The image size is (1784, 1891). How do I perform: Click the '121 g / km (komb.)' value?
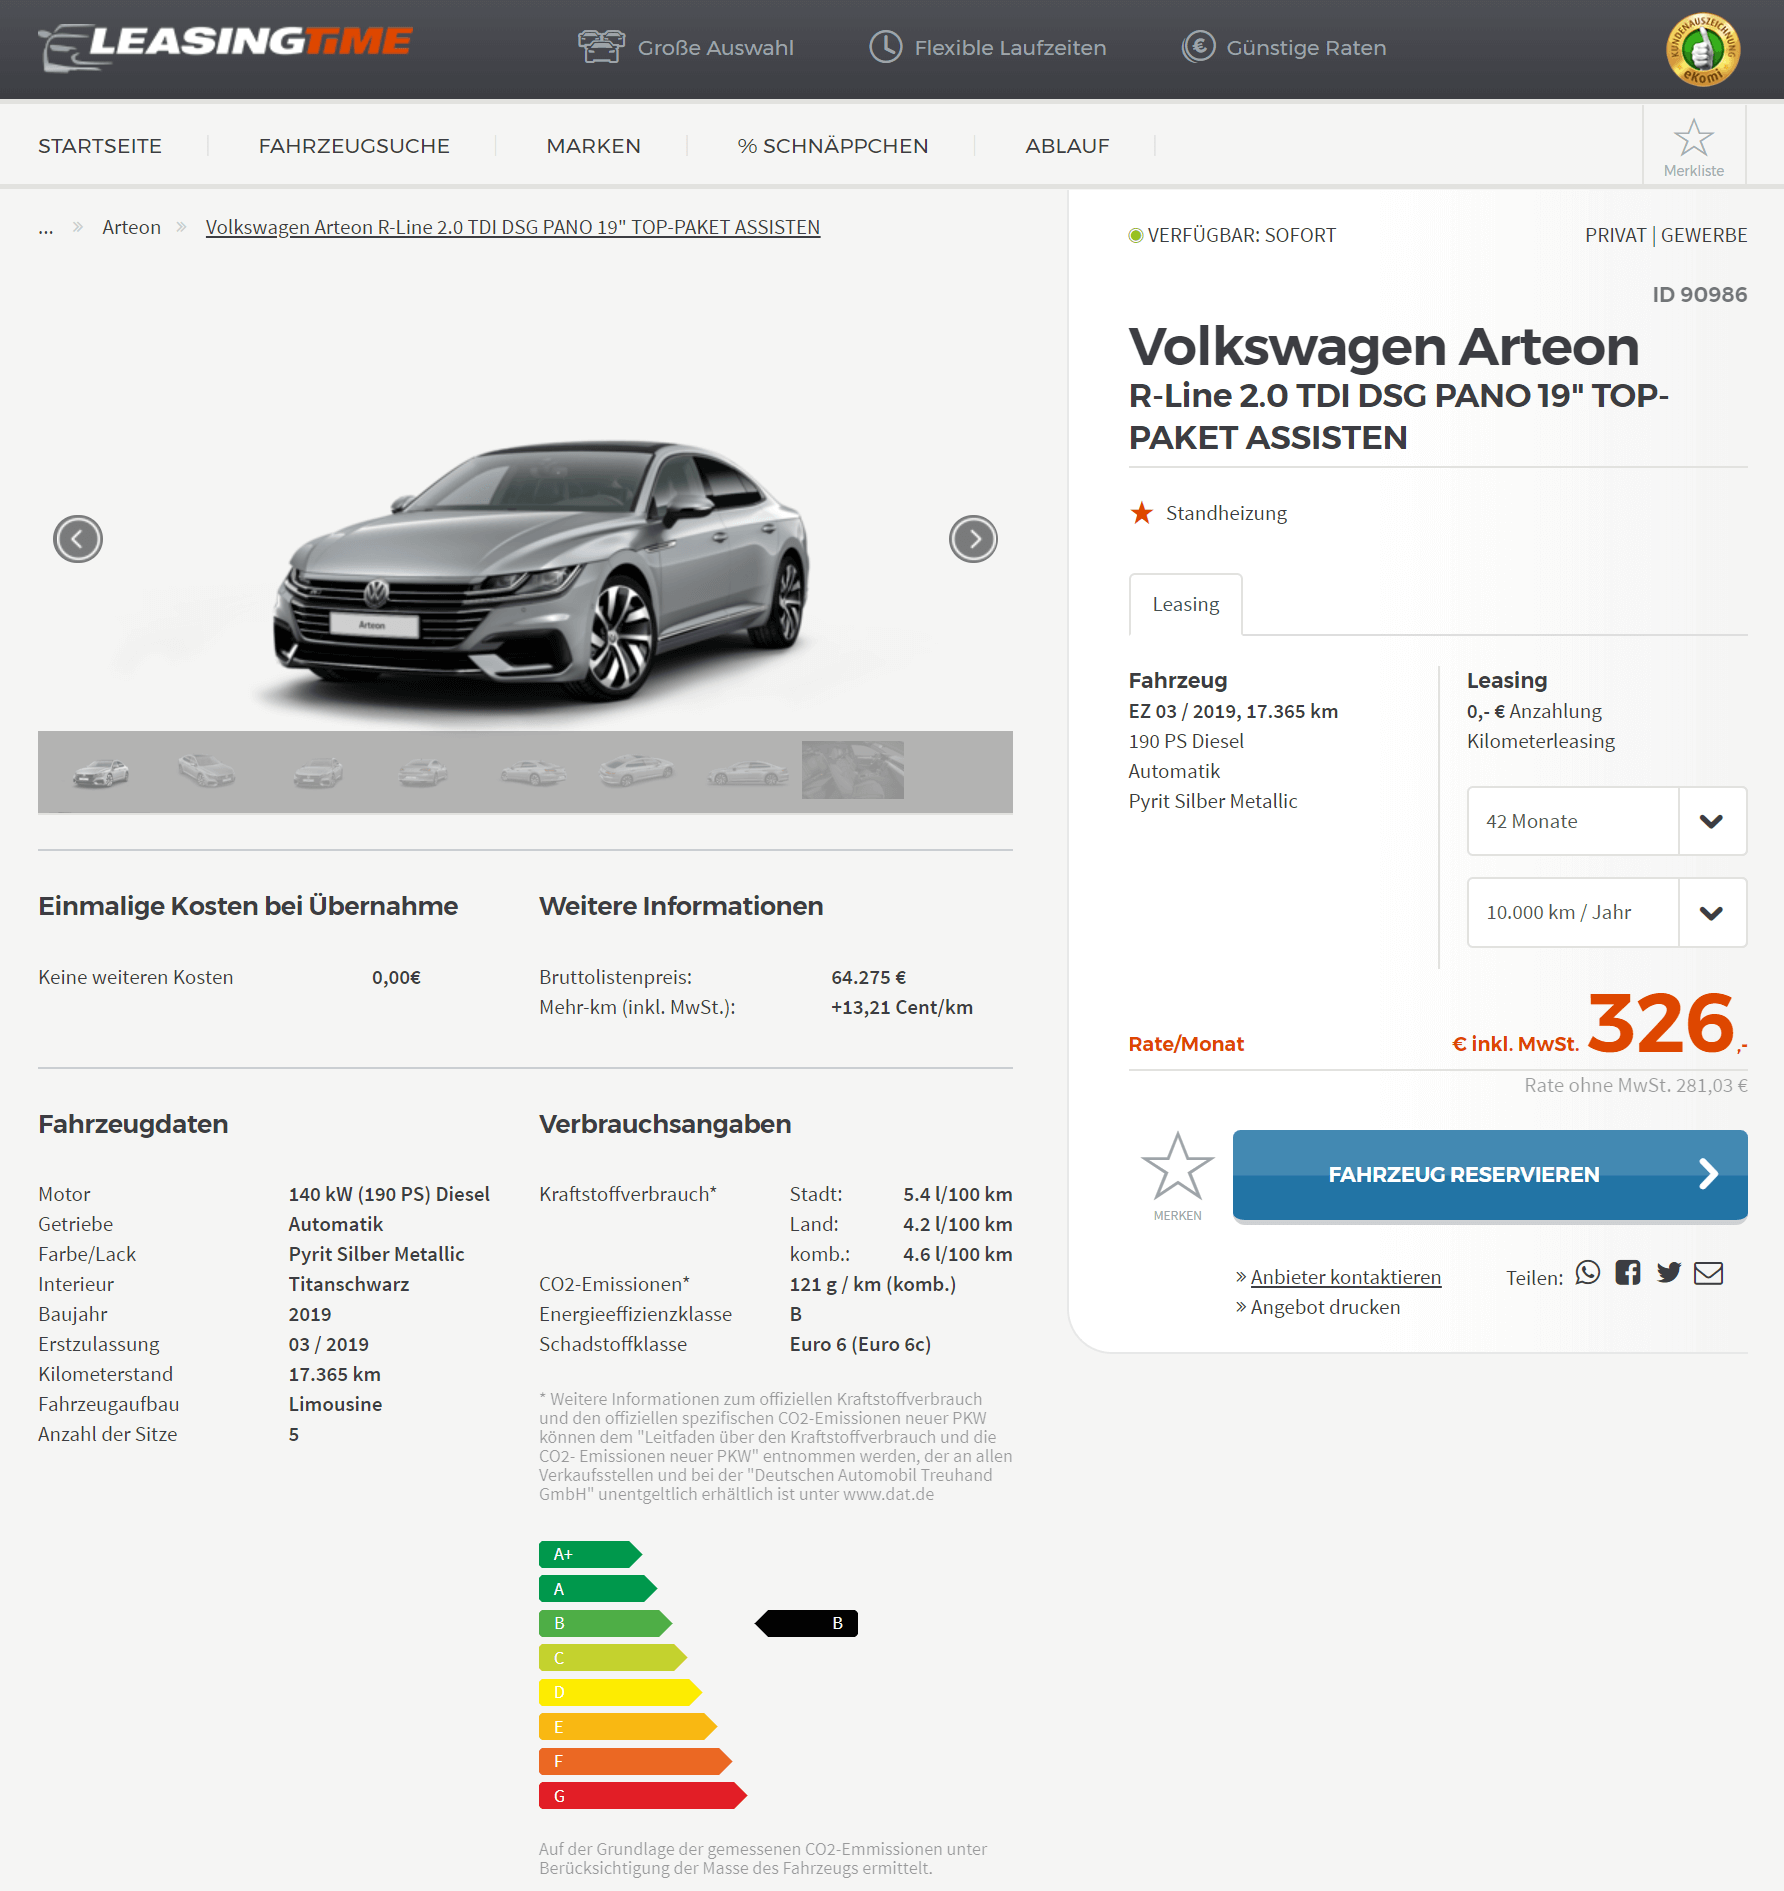872,1284
